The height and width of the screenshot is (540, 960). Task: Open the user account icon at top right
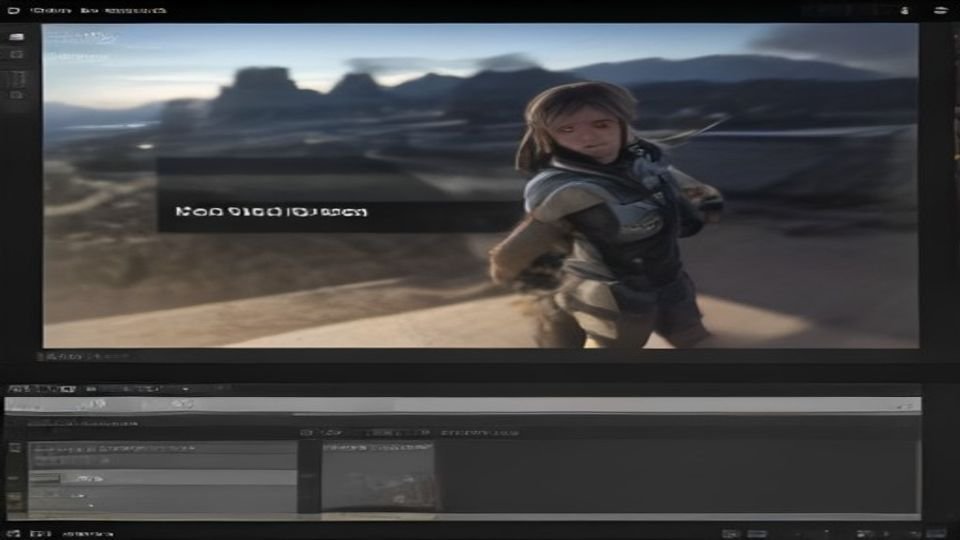click(905, 10)
